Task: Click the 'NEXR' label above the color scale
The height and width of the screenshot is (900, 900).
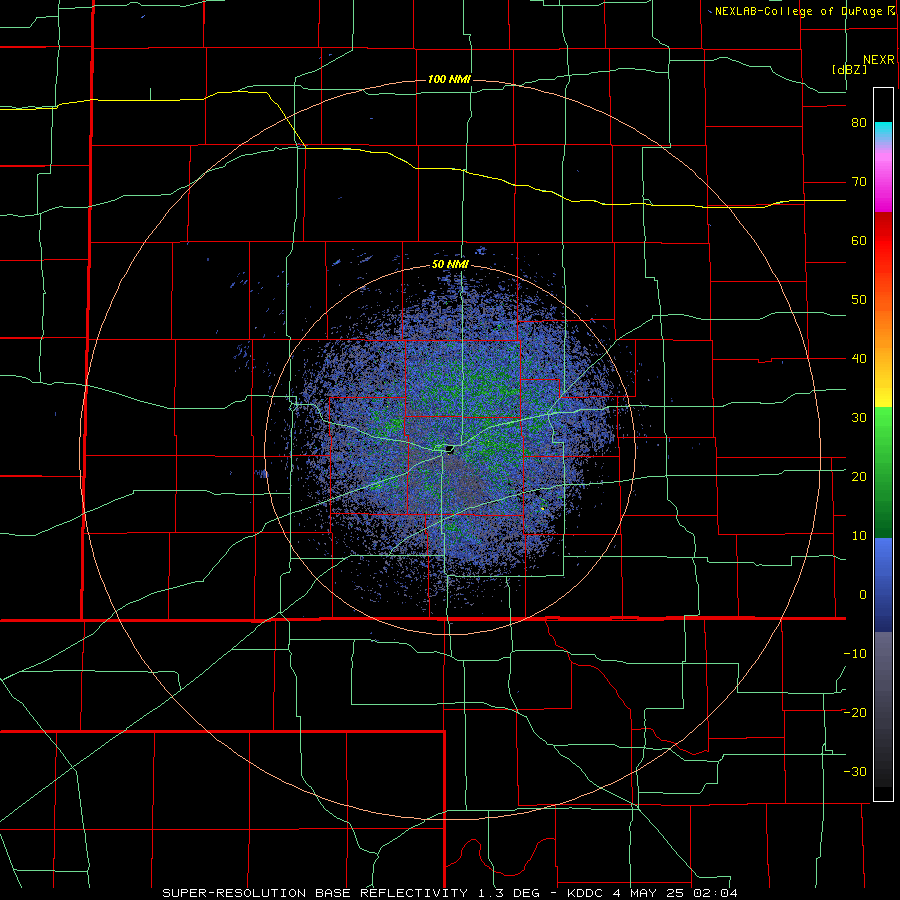Action: coord(879,60)
